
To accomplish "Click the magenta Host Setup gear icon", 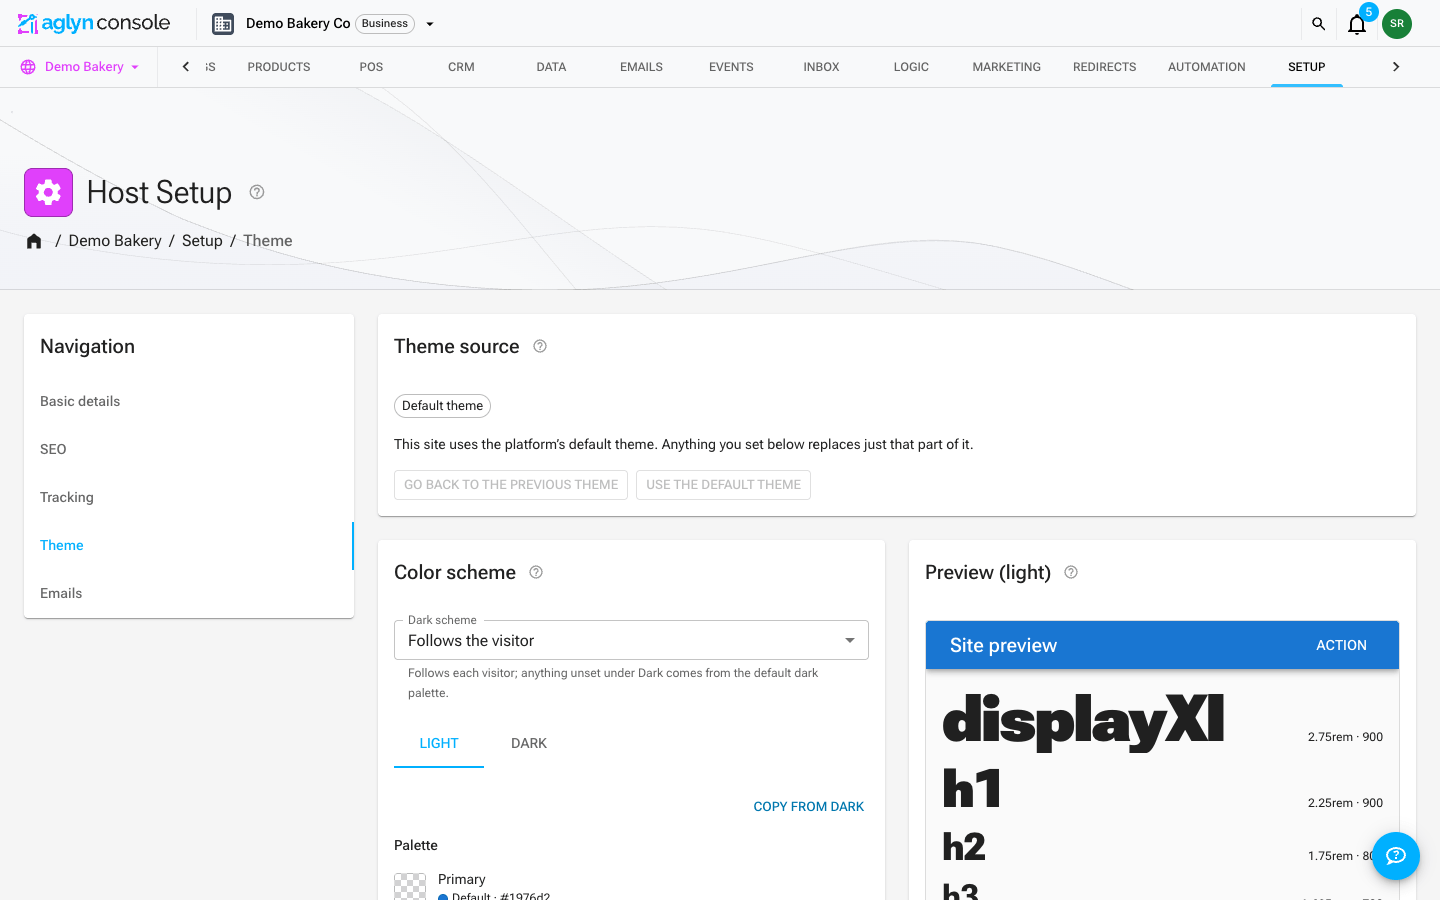I will tap(48, 192).
